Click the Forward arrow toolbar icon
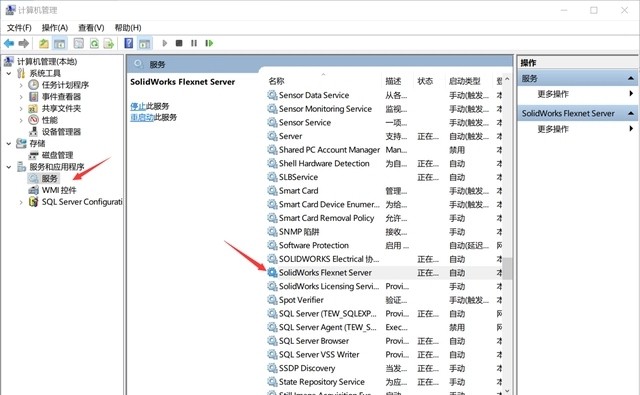 [x=24, y=43]
